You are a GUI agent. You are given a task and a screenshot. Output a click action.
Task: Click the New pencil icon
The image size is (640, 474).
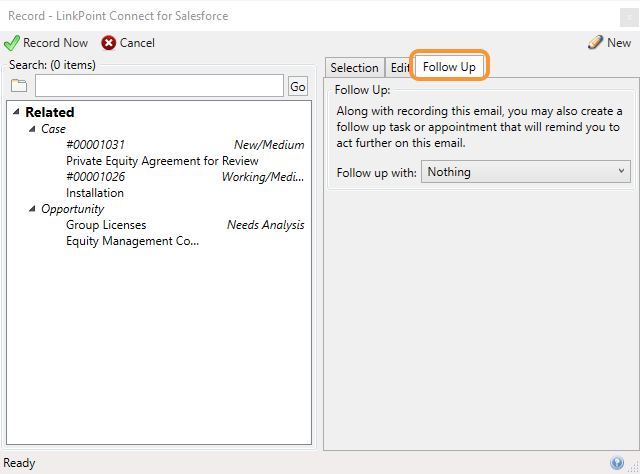595,42
